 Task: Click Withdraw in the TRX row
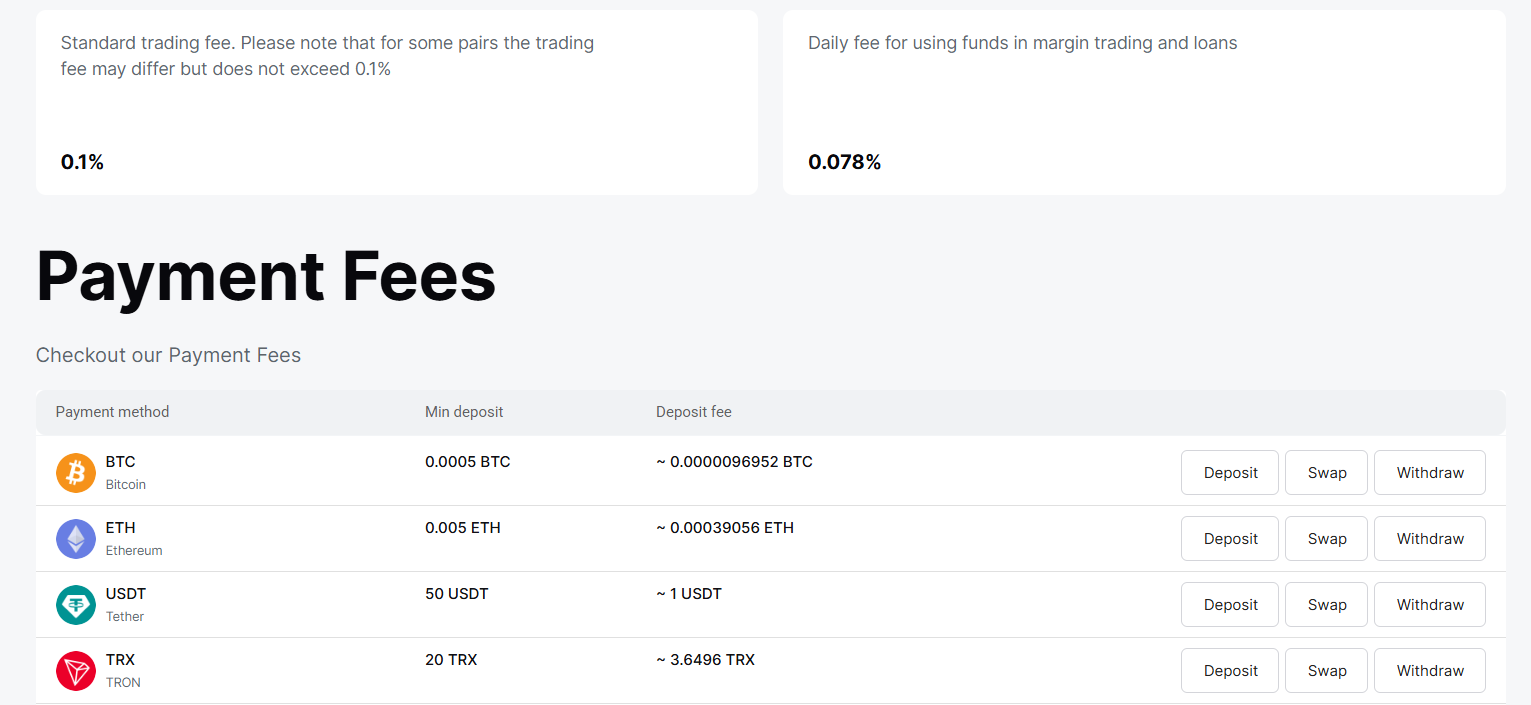[1429, 670]
